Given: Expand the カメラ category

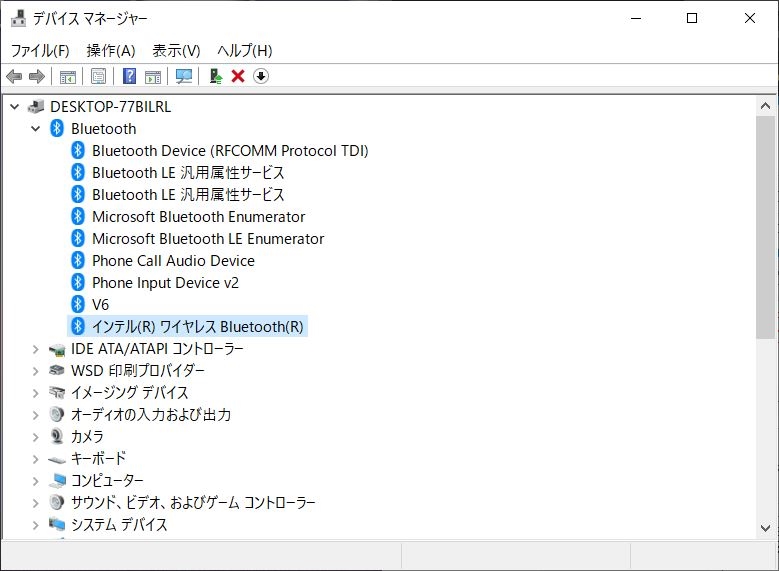Looking at the screenshot, I should tap(36, 437).
